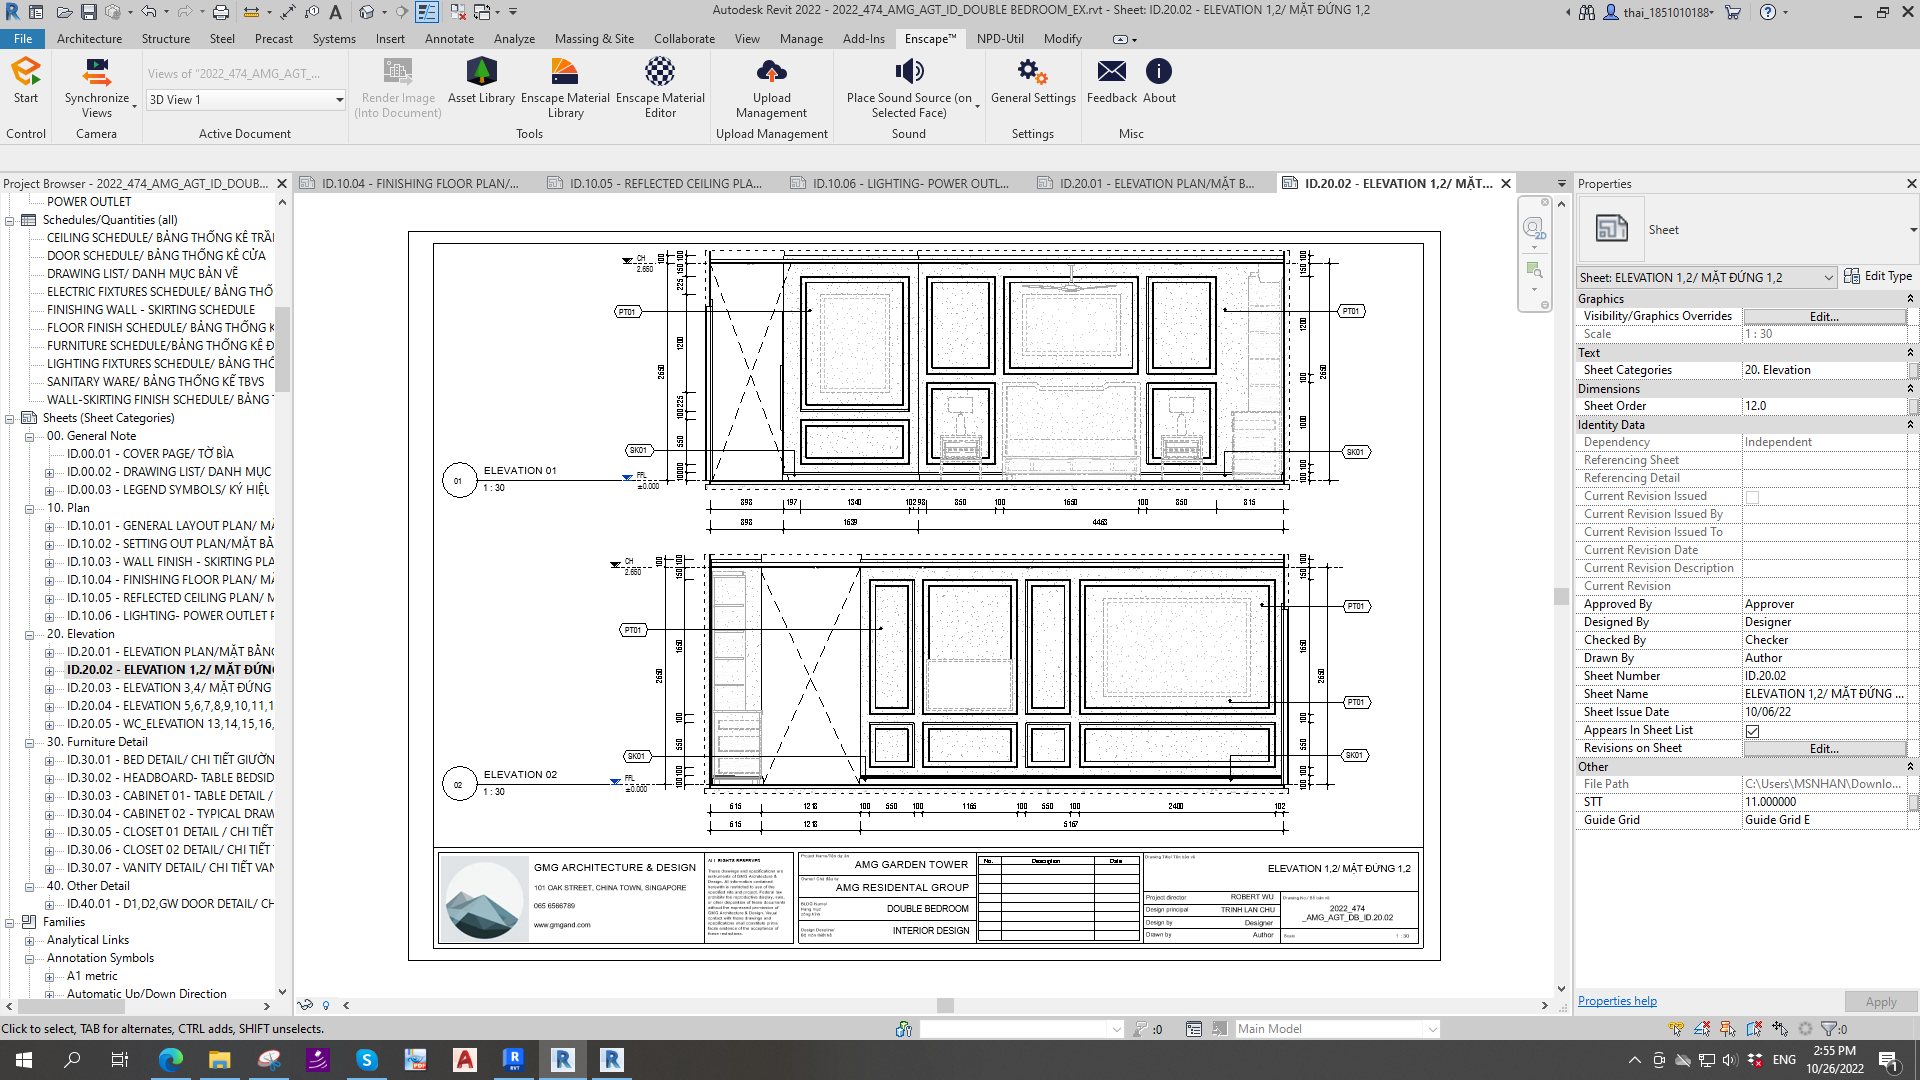
Task: Expand the ID.10.01 General Layout Plan sheet
Action: pos(49,527)
